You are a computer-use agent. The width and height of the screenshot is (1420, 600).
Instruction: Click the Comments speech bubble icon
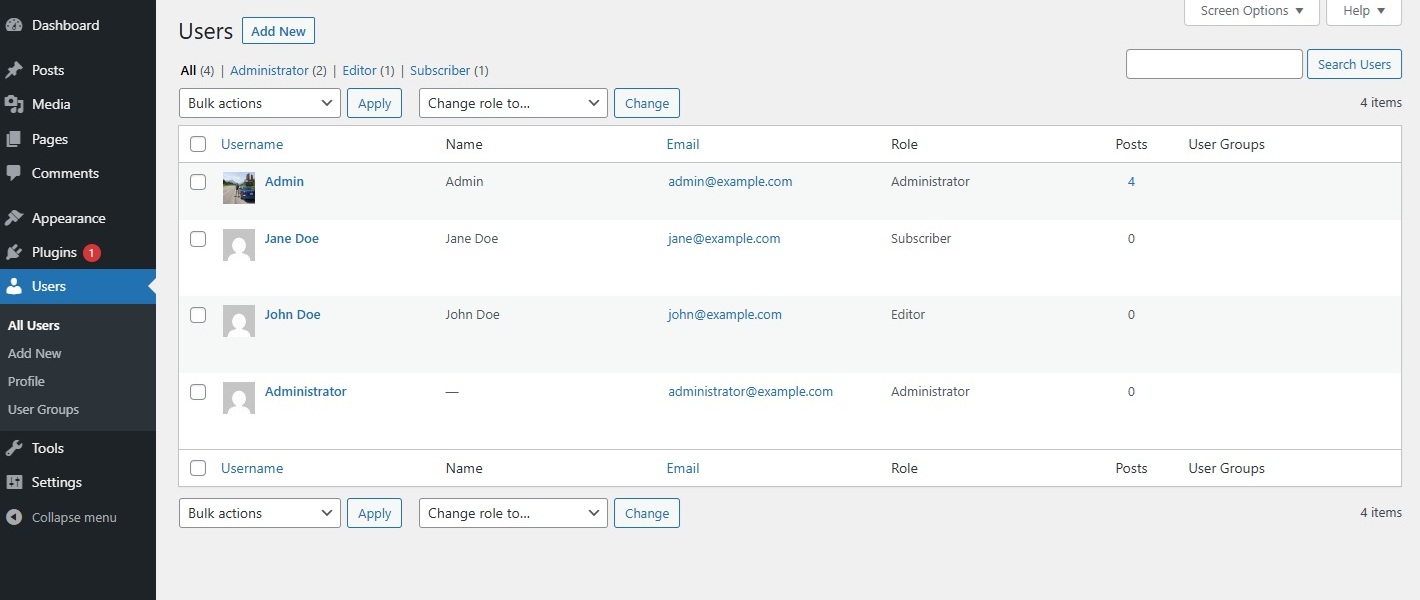[x=14, y=173]
